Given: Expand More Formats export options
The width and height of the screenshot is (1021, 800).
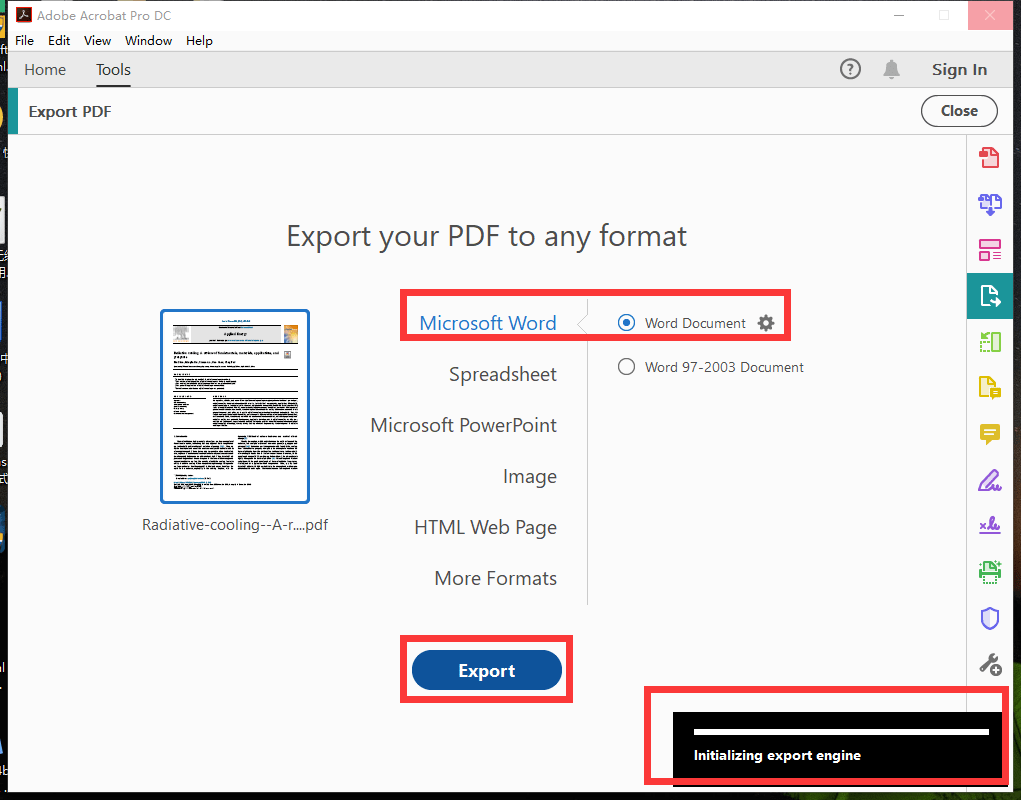Looking at the screenshot, I should coord(496,578).
